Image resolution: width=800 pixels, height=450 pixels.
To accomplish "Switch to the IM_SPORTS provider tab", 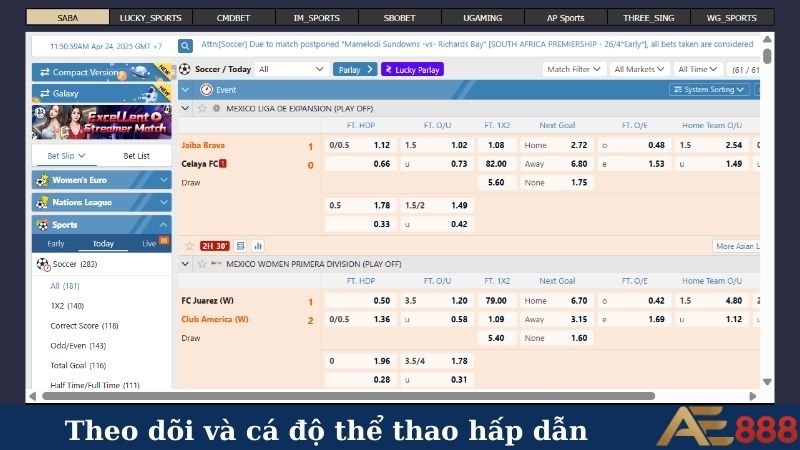I will (316, 18).
